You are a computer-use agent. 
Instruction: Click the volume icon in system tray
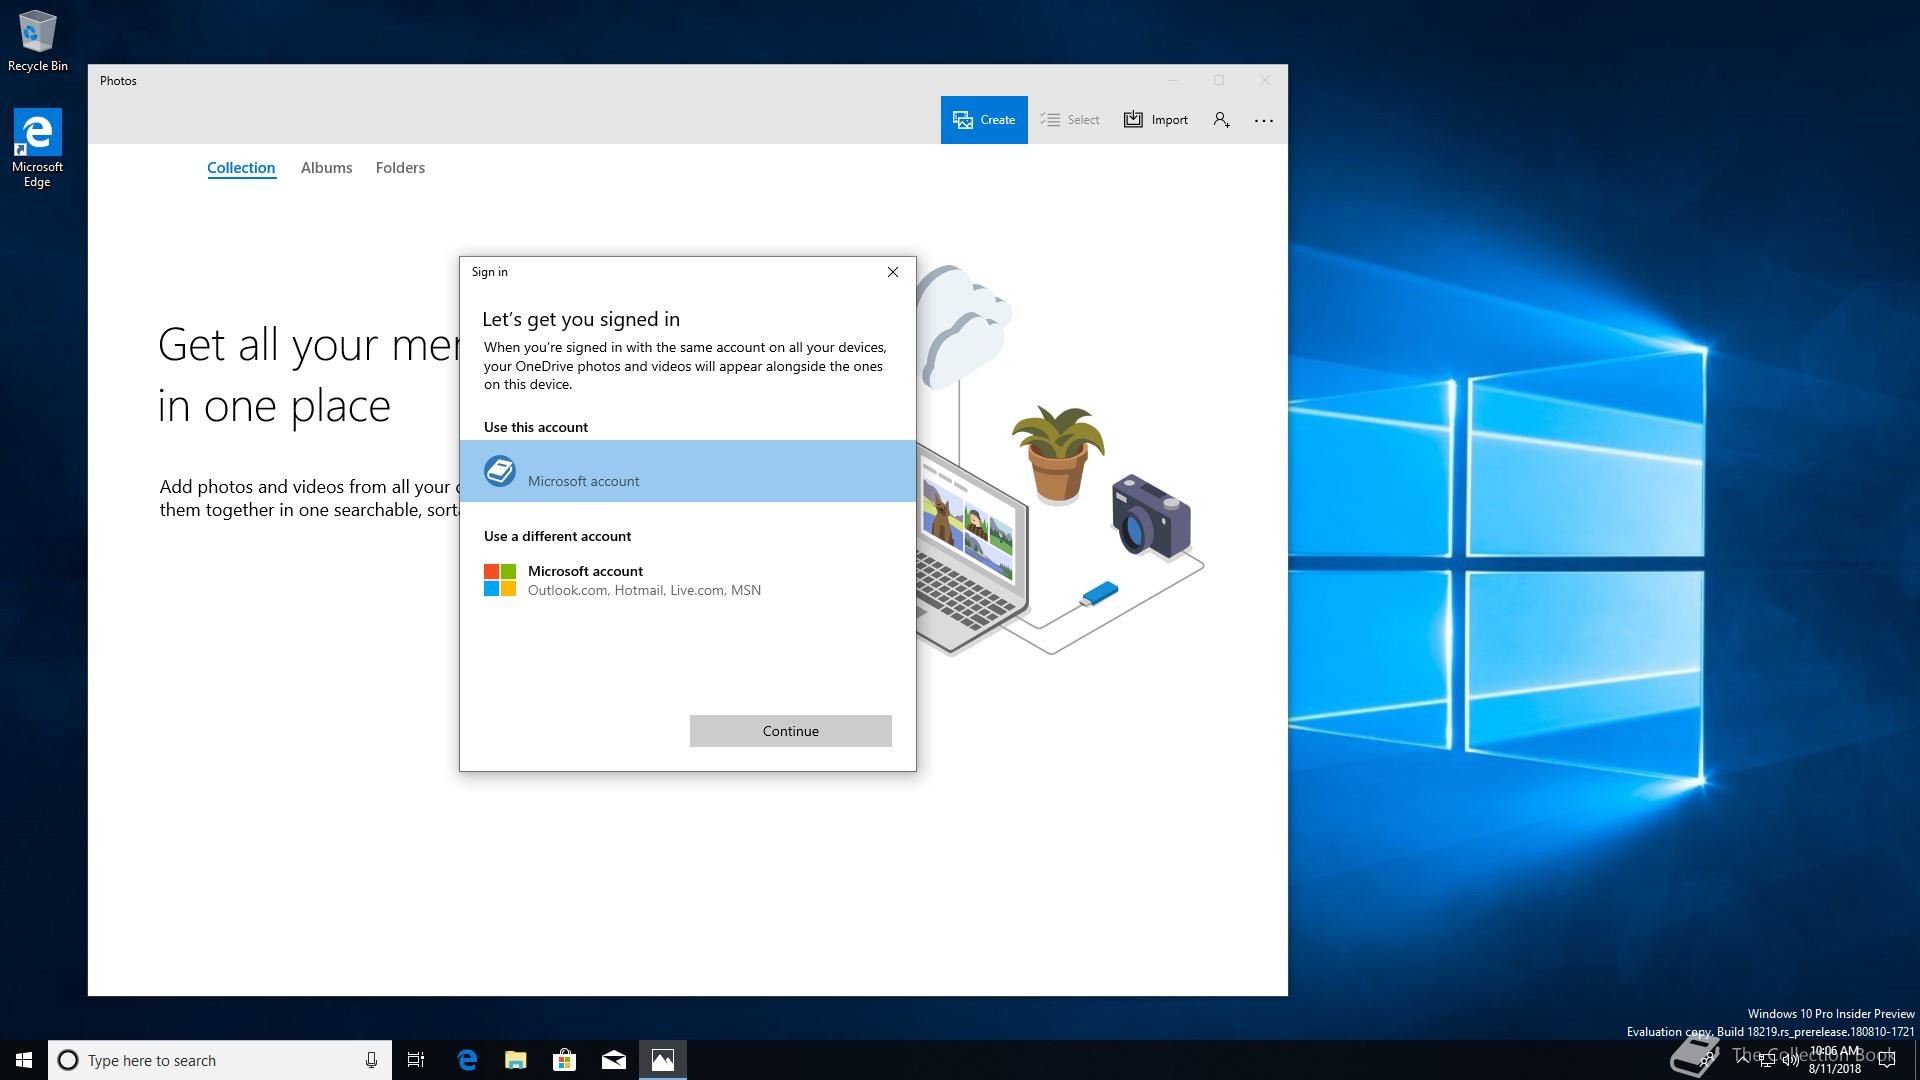(1790, 1061)
